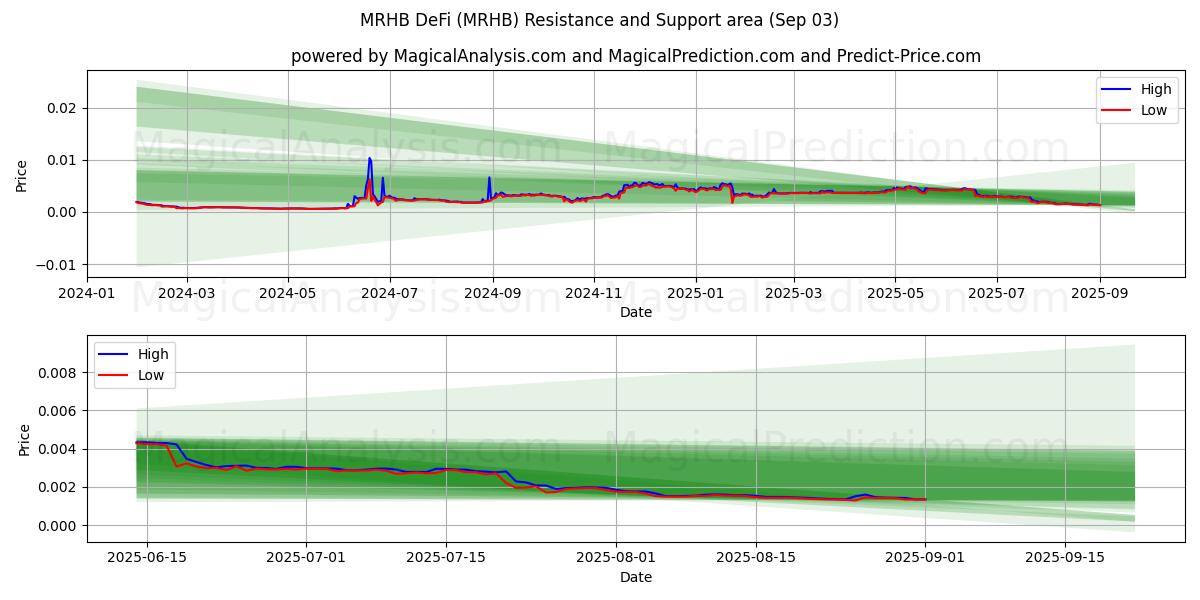Click the end point of price line at 2025-09-01 on bottom chart
1200x600 pixels.
coord(925,499)
